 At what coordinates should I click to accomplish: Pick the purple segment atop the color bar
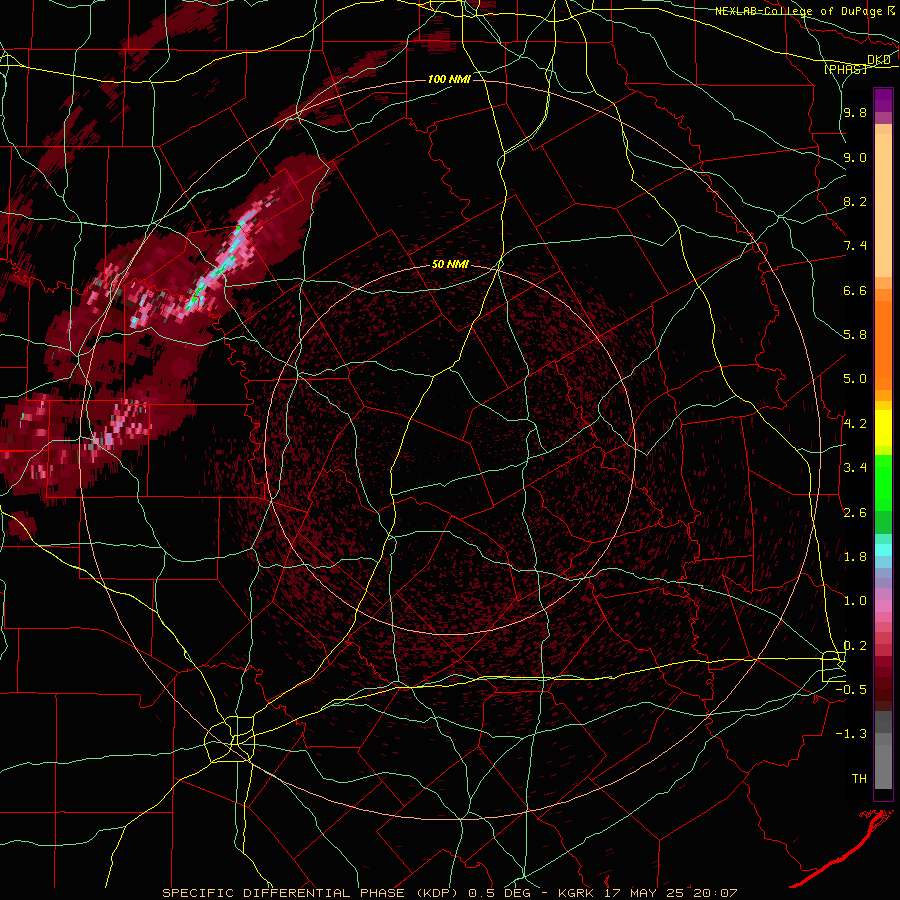[x=883, y=100]
